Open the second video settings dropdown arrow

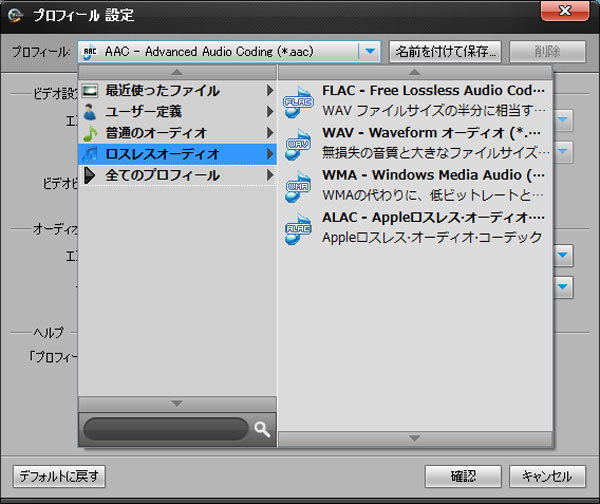(563, 152)
